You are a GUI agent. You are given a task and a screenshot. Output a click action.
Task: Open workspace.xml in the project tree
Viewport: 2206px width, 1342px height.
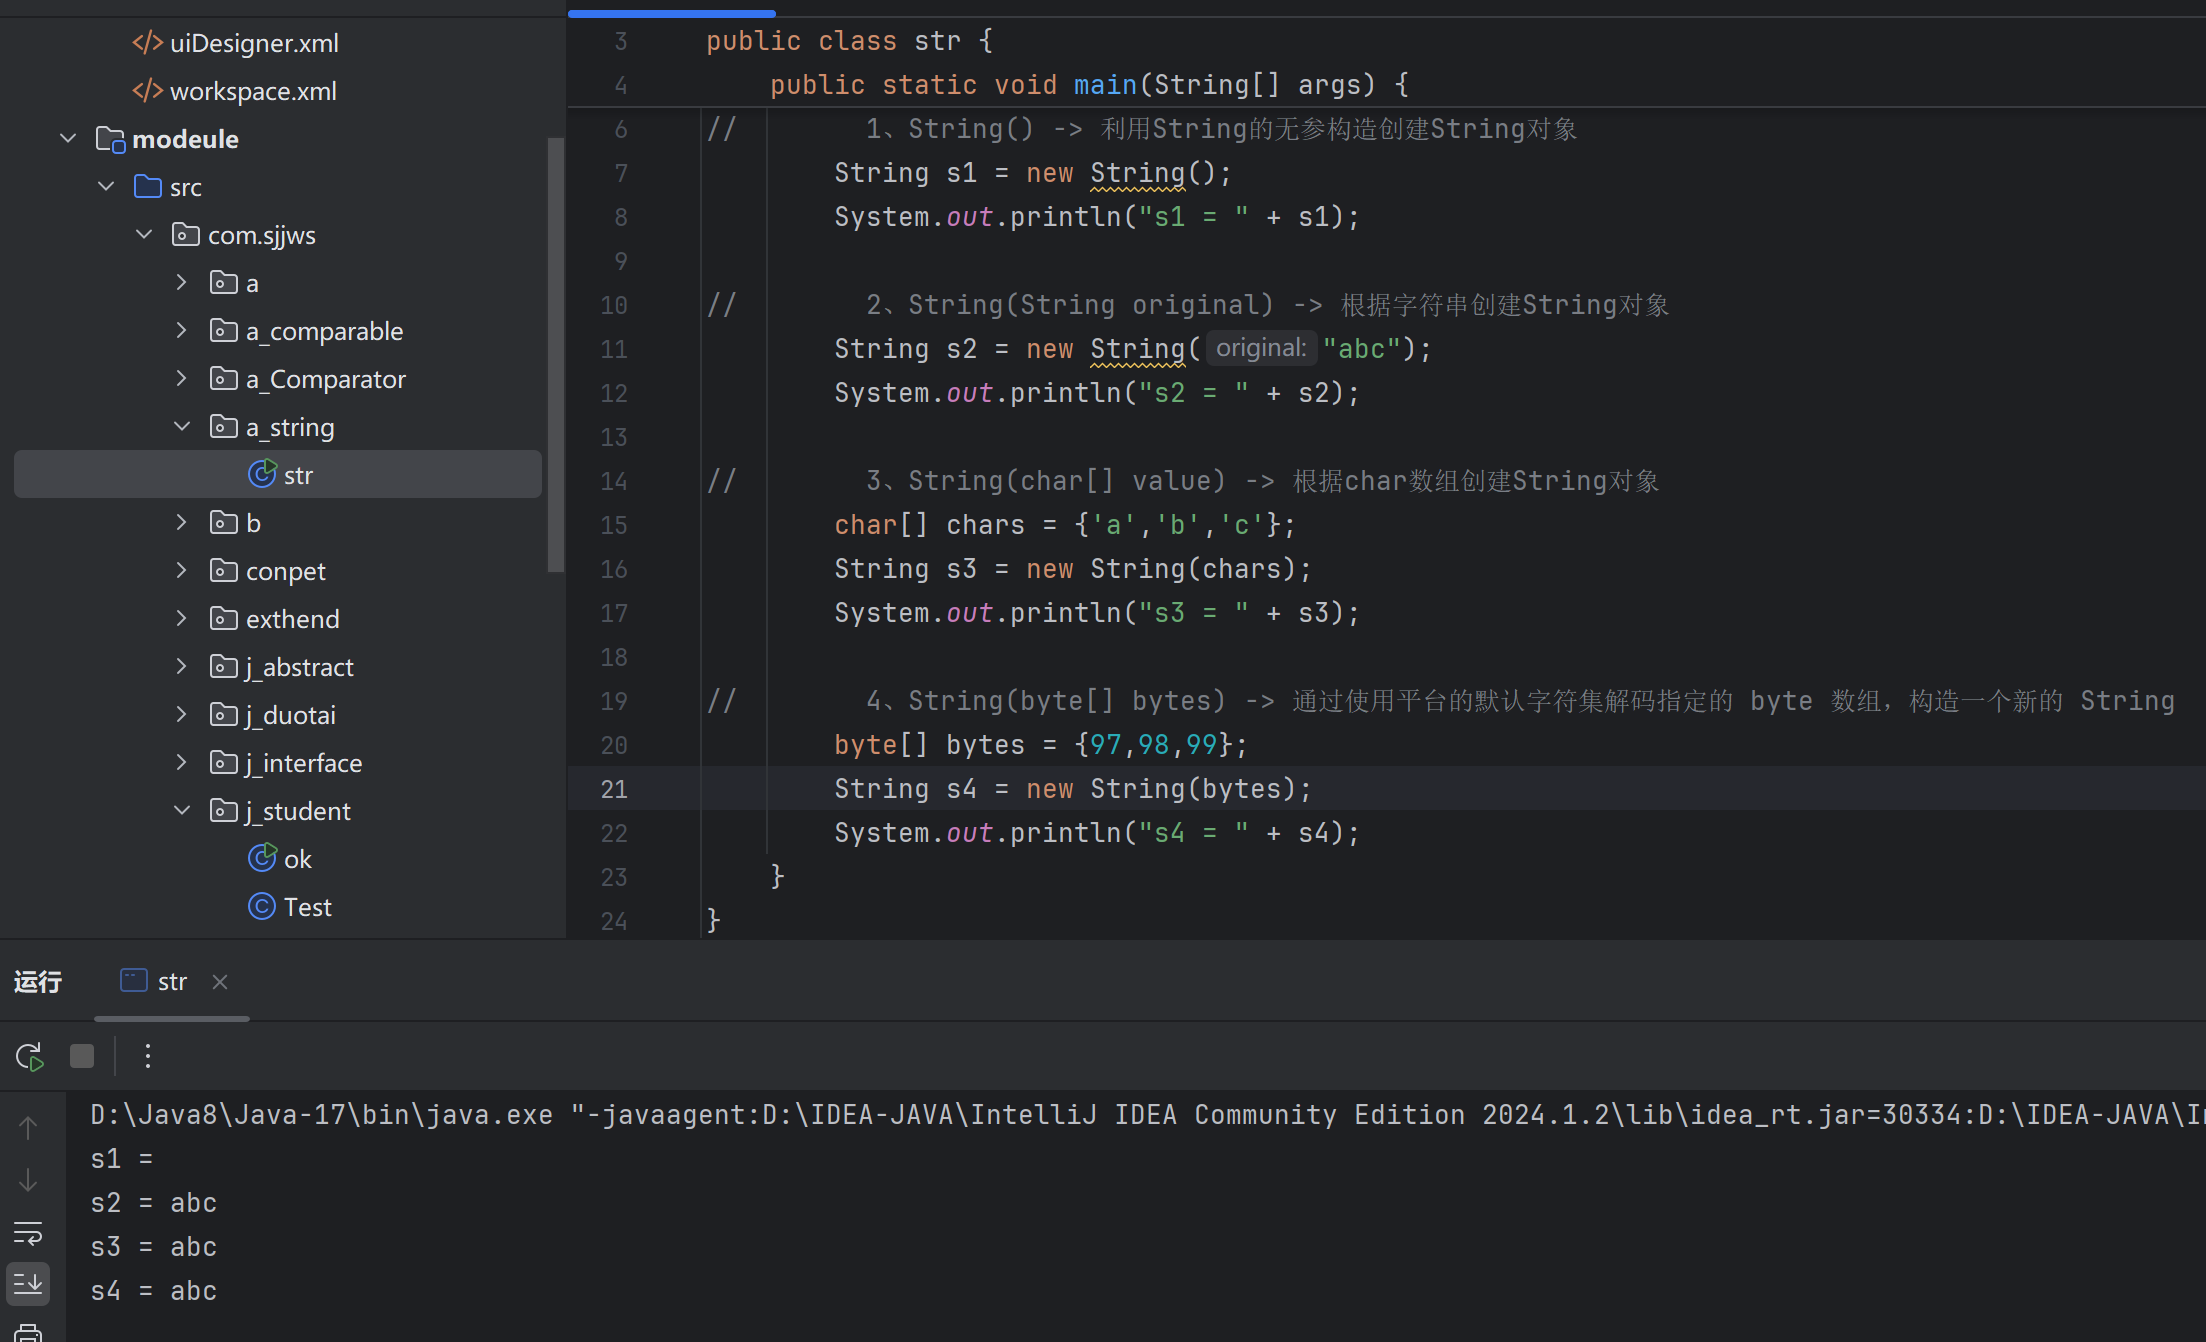click(x=252, y=91)
